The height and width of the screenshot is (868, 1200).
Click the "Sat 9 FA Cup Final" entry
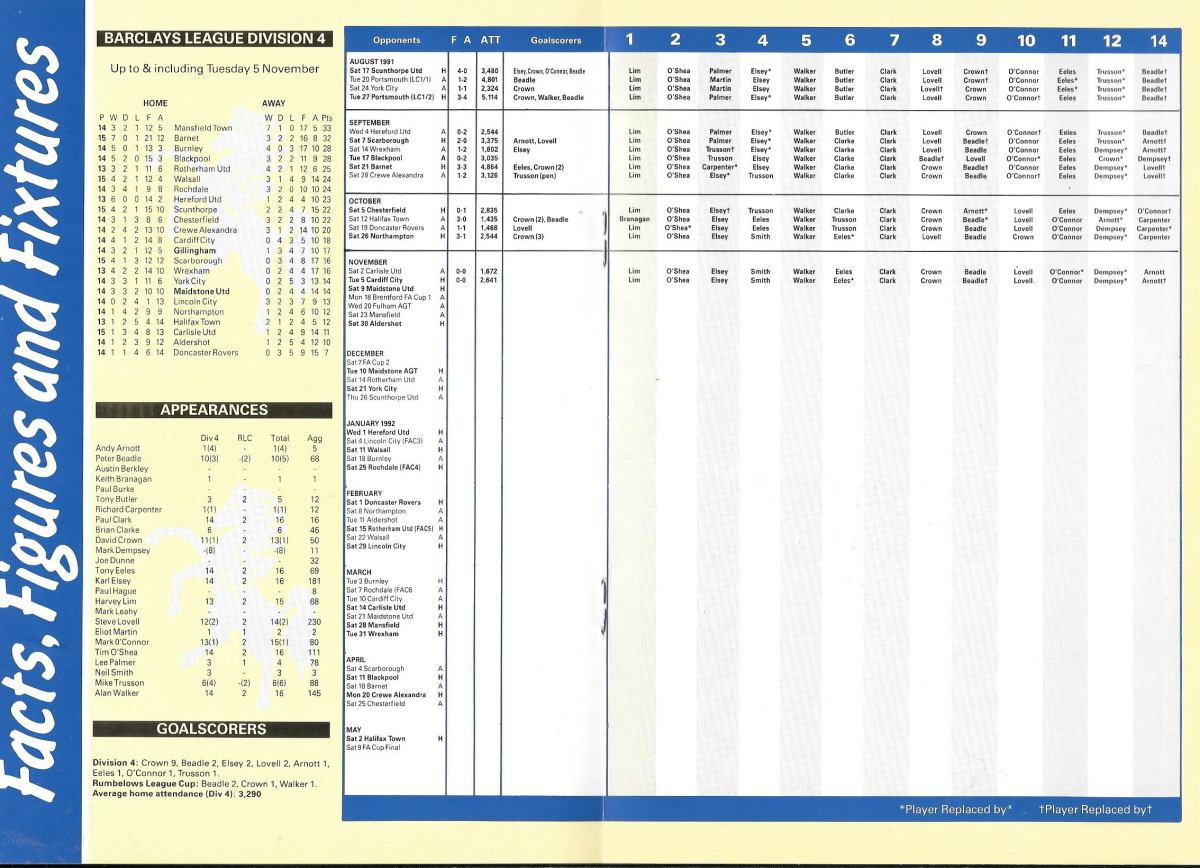pyautogui.click(x=372, y=748)
